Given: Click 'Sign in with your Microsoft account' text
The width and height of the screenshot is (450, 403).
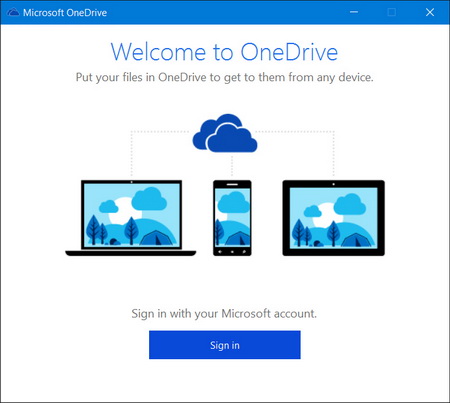Looking at the screenshot, I should (224, 314).
